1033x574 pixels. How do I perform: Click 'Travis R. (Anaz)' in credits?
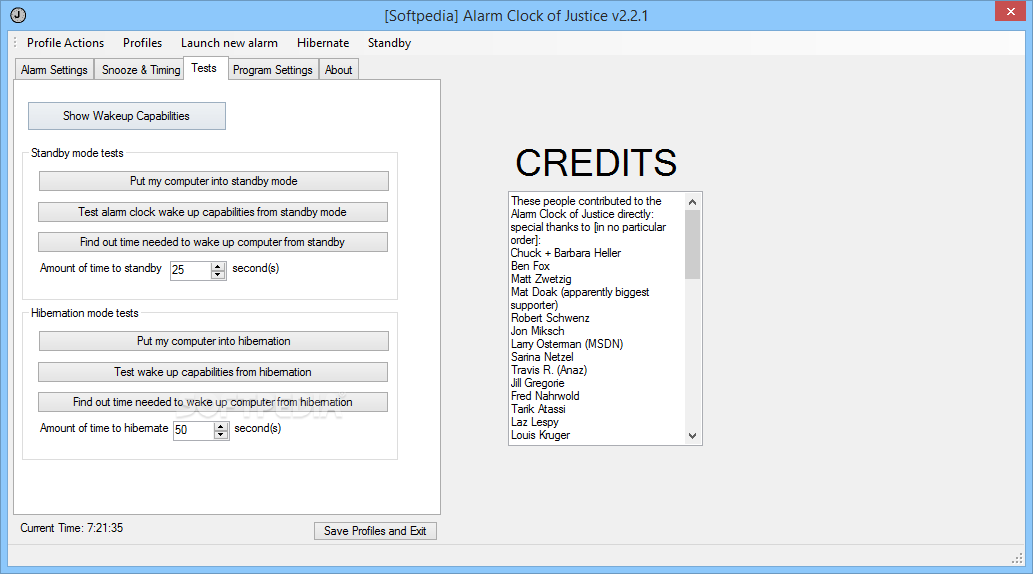(x=549, y=370)
